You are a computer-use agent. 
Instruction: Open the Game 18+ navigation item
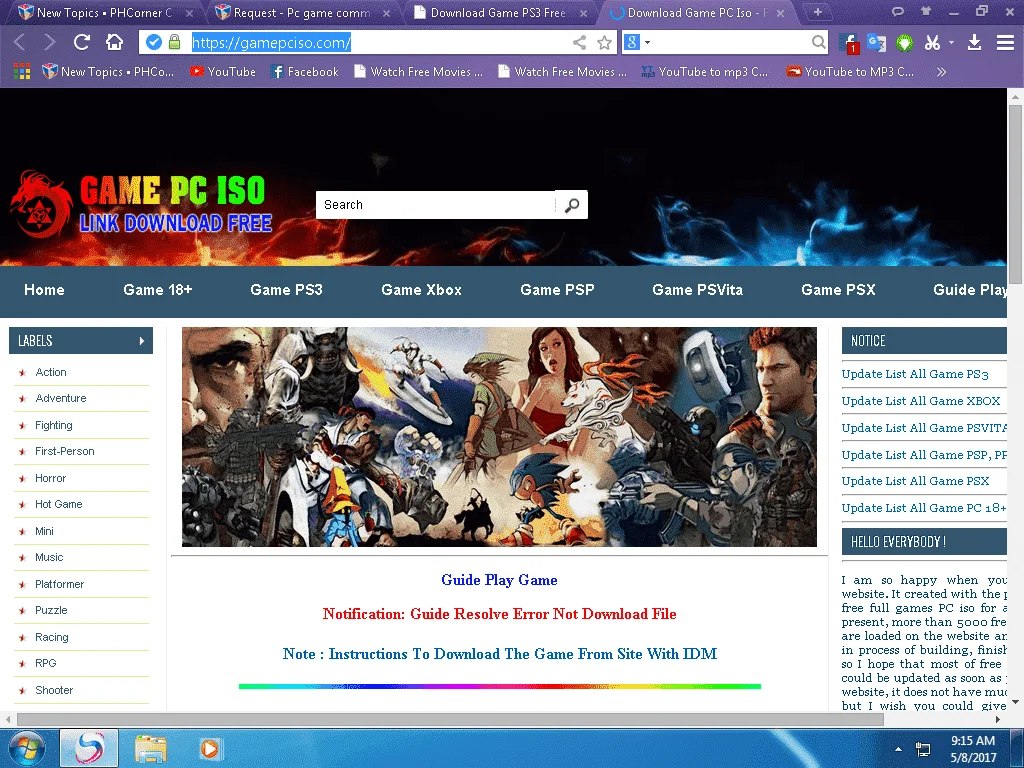pyautogui.click(x=157, y=289)
